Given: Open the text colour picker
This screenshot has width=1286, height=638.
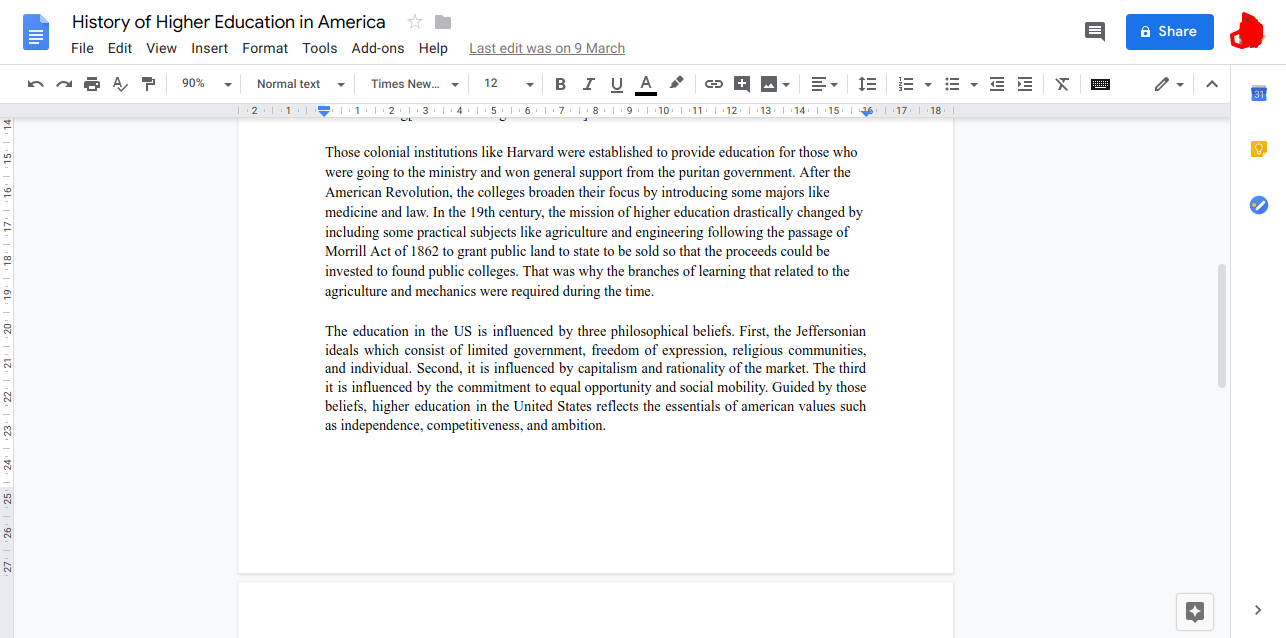Looking at the screenshot, I should (646, 84).
